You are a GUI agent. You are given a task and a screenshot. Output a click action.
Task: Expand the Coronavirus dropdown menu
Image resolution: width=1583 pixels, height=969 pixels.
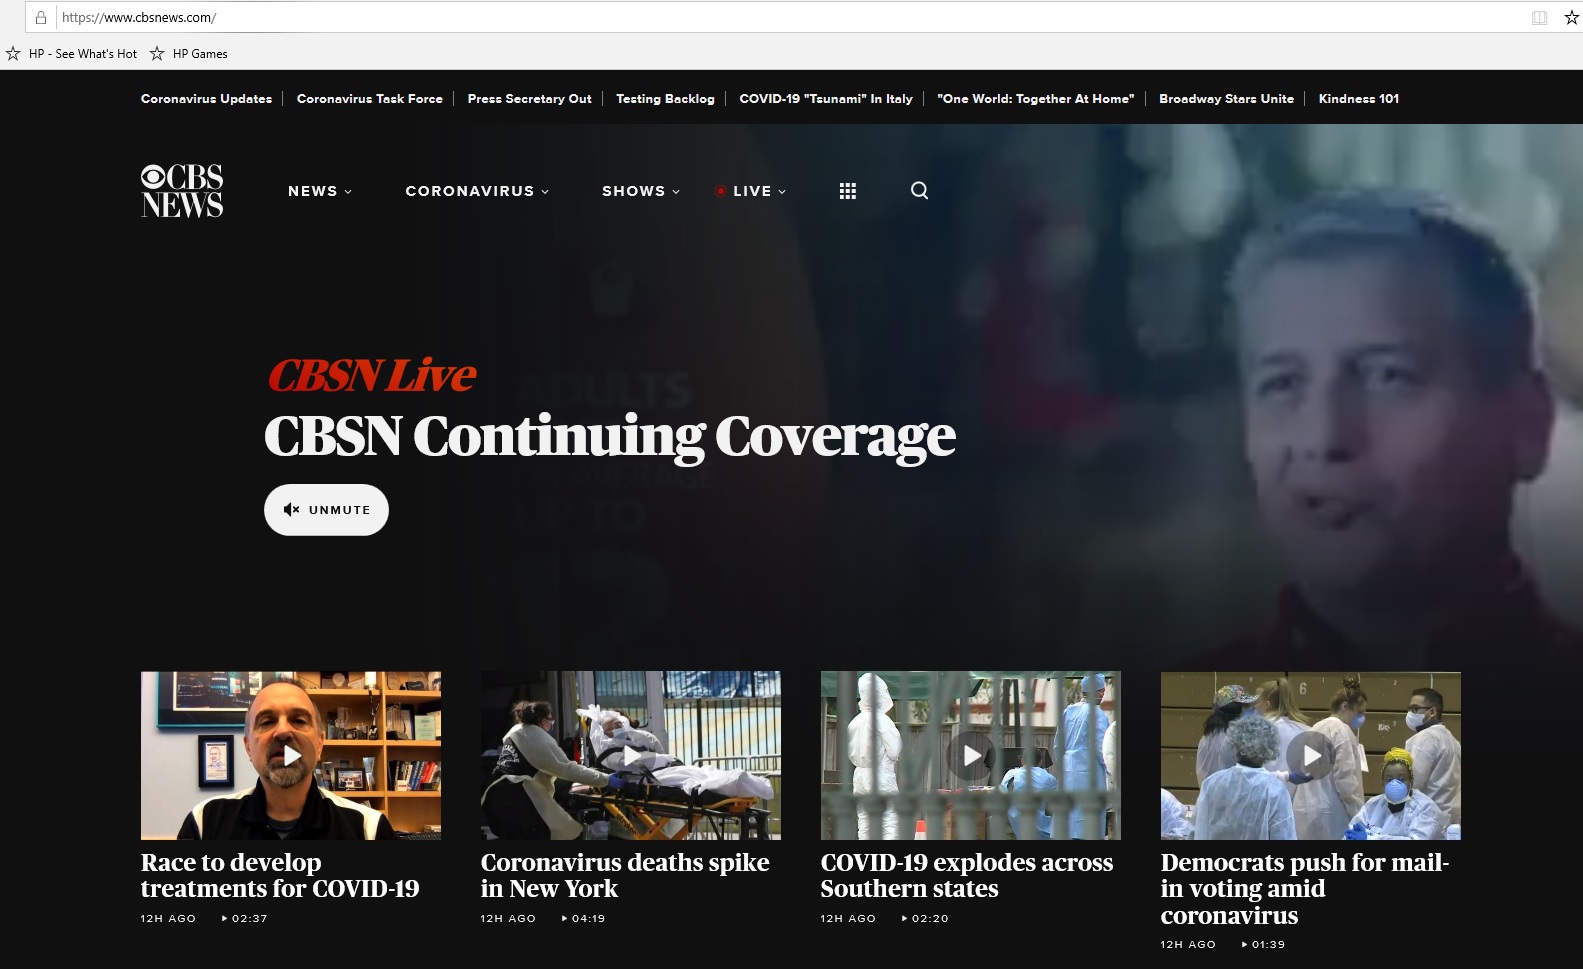(x=477, y=191)
